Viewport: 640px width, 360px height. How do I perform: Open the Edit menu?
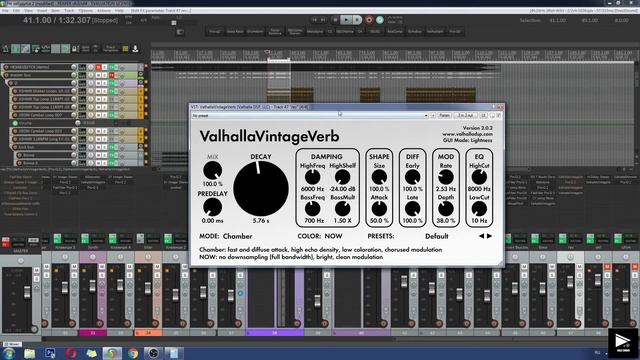(x=16, y=11)
